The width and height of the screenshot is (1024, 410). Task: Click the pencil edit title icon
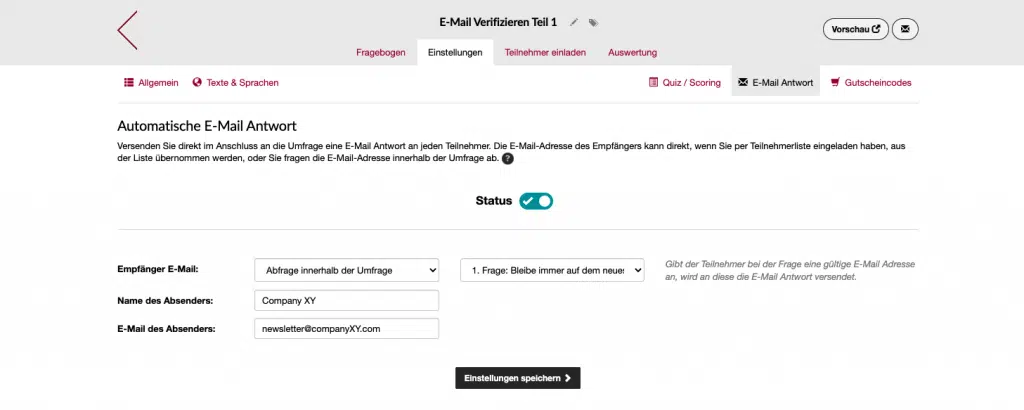pos(574,22)
